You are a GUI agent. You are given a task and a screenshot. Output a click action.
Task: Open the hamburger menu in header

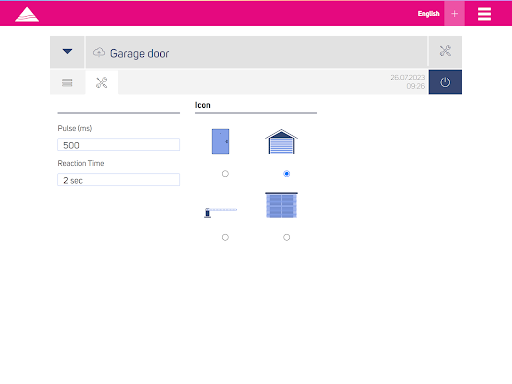(484, 14)
